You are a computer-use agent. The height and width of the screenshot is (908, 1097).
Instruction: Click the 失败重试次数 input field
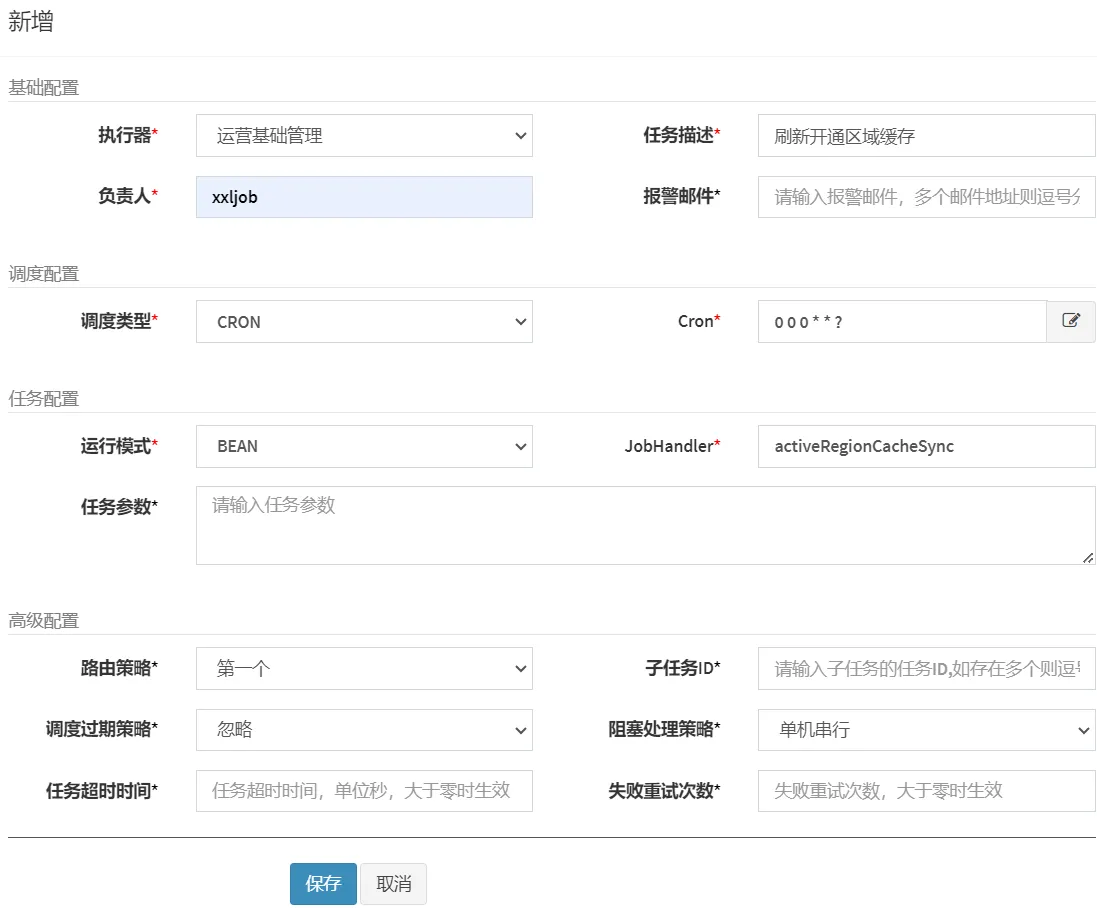[926, 791]
